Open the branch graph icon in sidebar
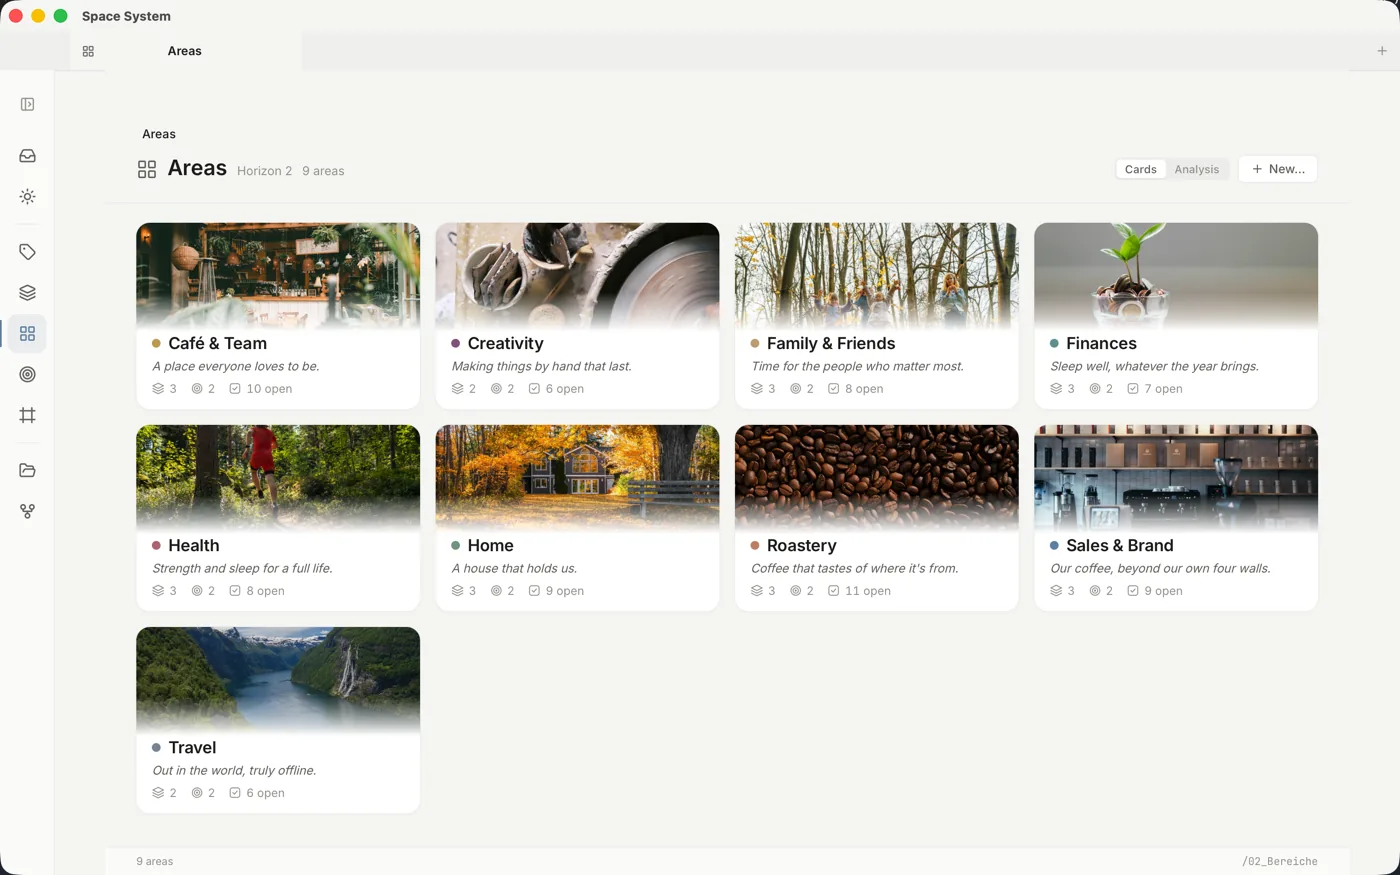Viewport: 1400px width, 875px height. click(x=27, y=511)
